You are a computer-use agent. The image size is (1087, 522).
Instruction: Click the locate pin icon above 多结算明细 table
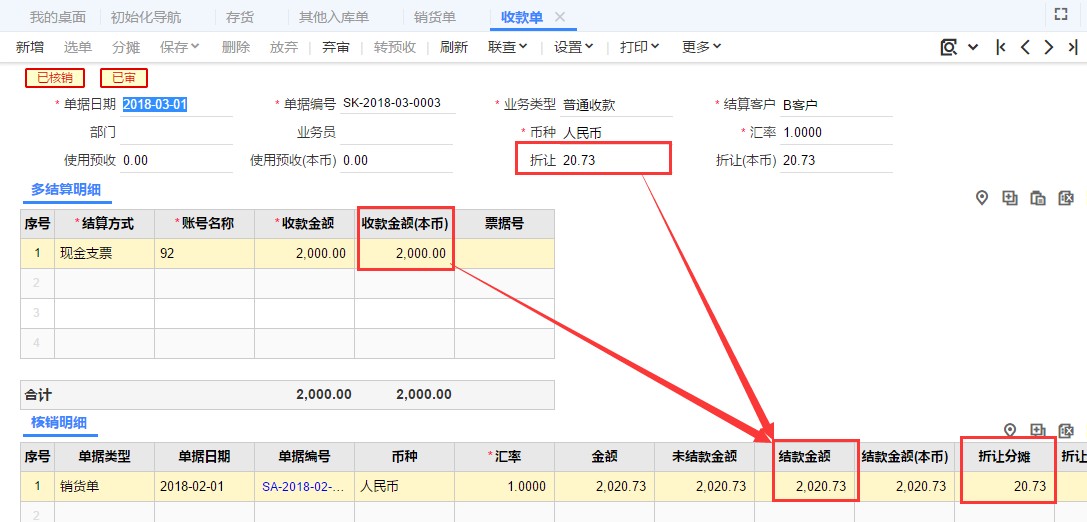982,198
